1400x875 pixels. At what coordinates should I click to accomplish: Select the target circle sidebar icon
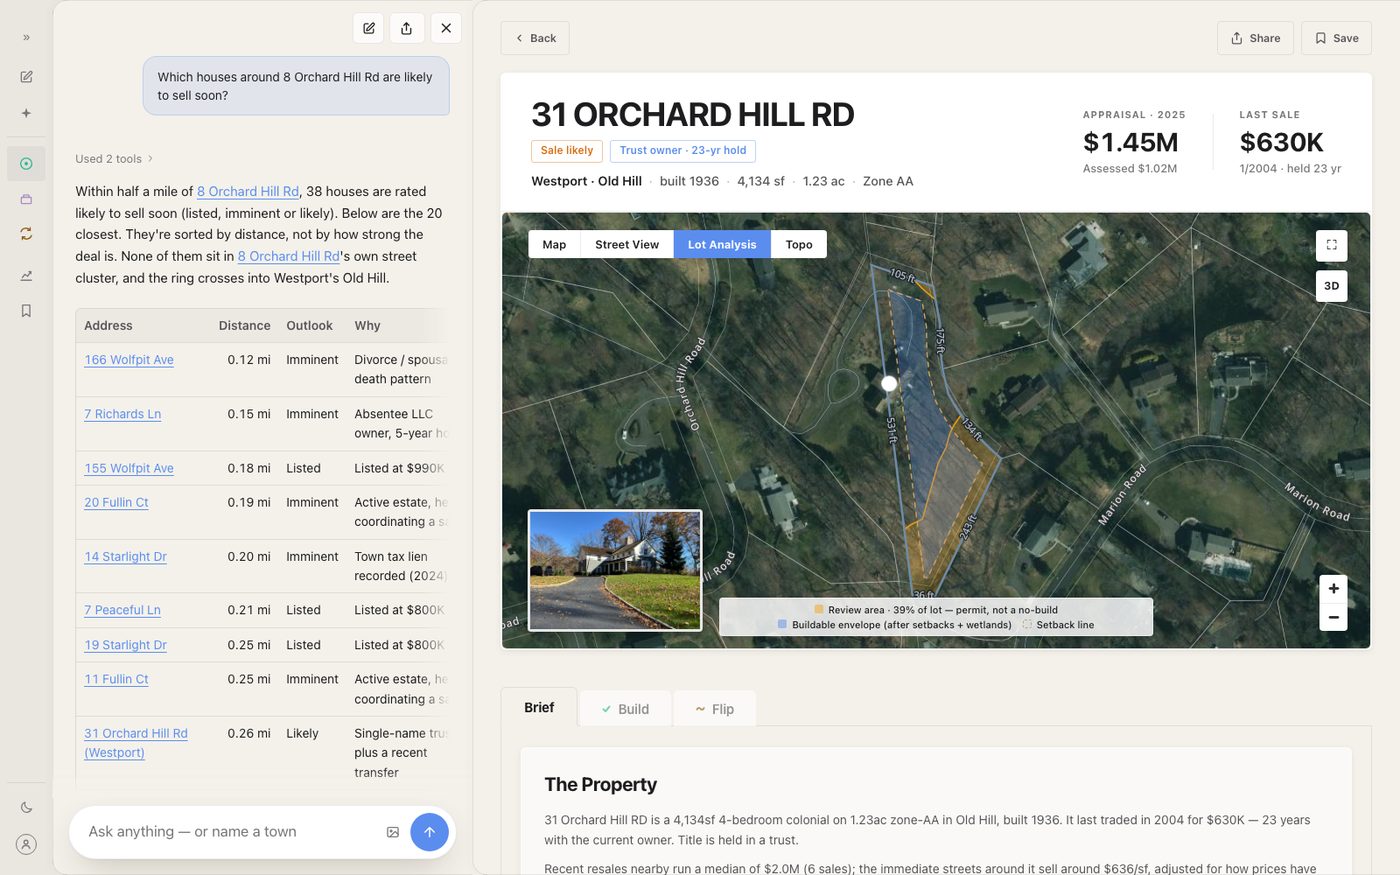tap(26, 164)
